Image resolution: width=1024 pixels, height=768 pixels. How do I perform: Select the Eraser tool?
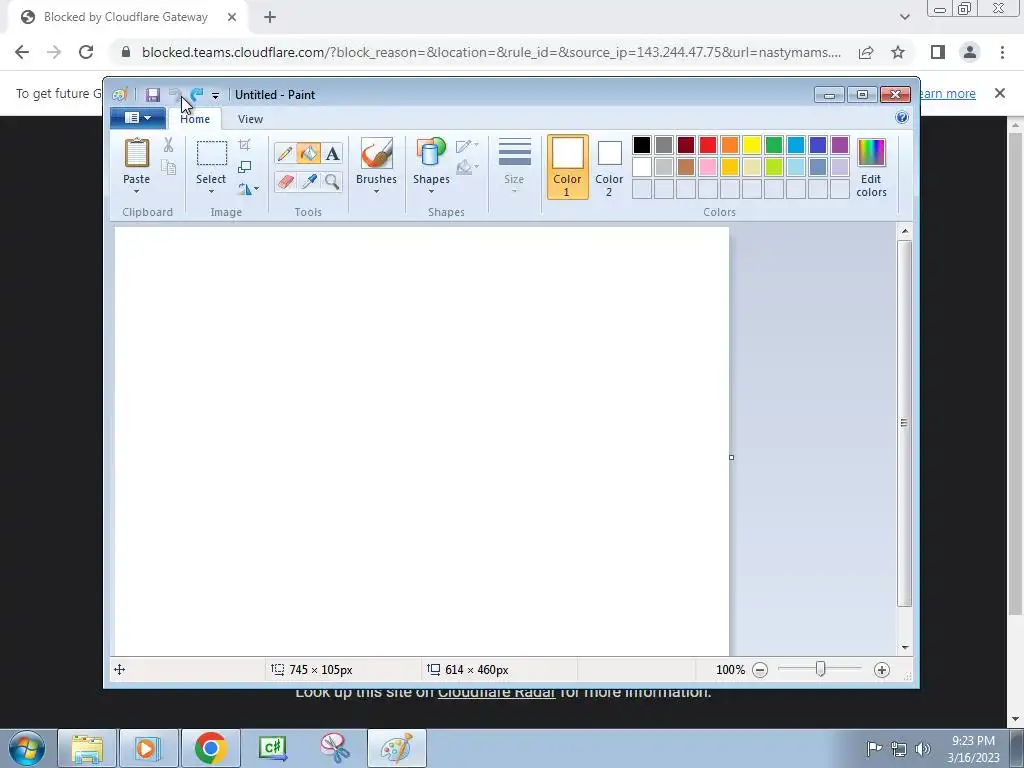284,181
